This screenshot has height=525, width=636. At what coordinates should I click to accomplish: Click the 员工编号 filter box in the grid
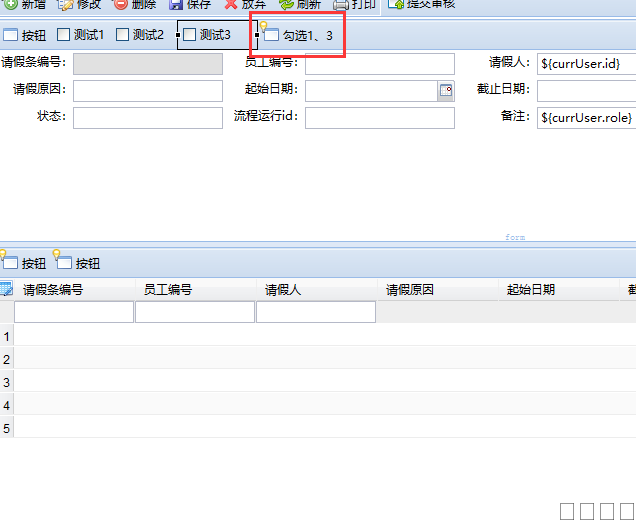(195, 312)
